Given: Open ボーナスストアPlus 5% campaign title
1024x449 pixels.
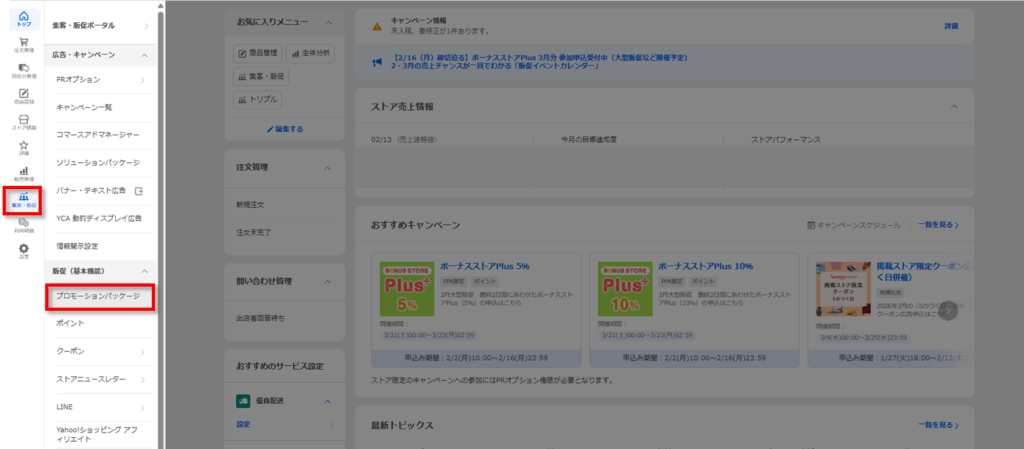Looking at the screenshot, I should [485, 266].
